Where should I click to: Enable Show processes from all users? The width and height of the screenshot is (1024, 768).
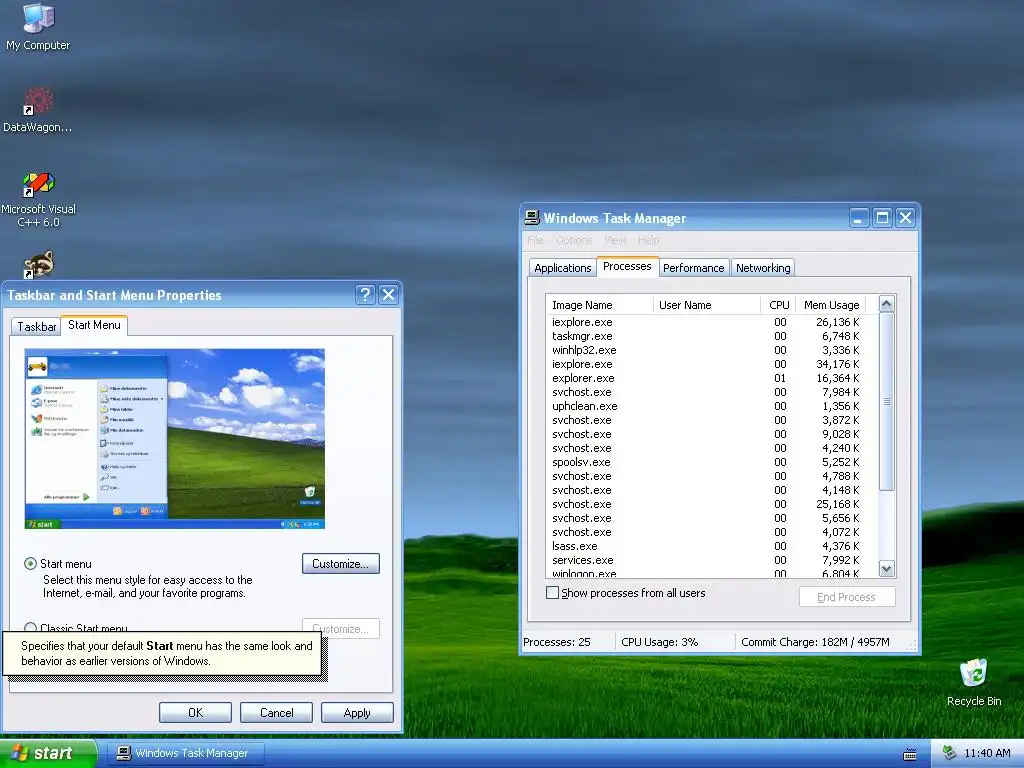[552, 593]
